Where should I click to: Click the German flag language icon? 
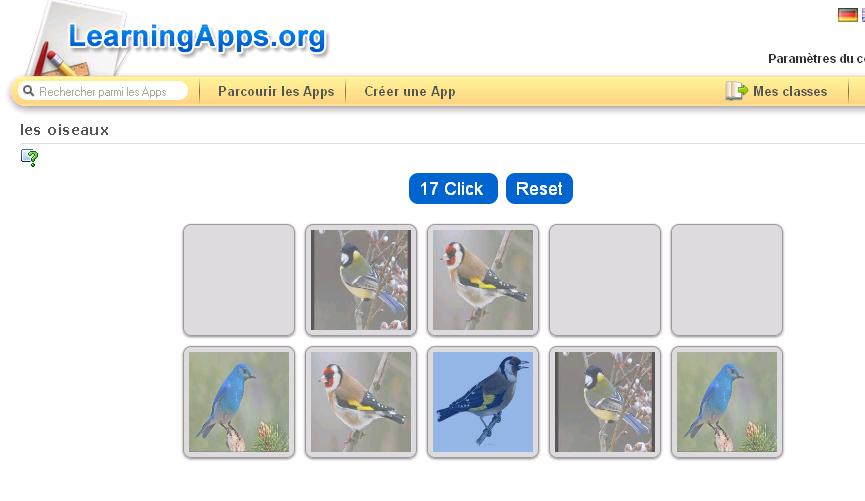(x=847, y=15)
